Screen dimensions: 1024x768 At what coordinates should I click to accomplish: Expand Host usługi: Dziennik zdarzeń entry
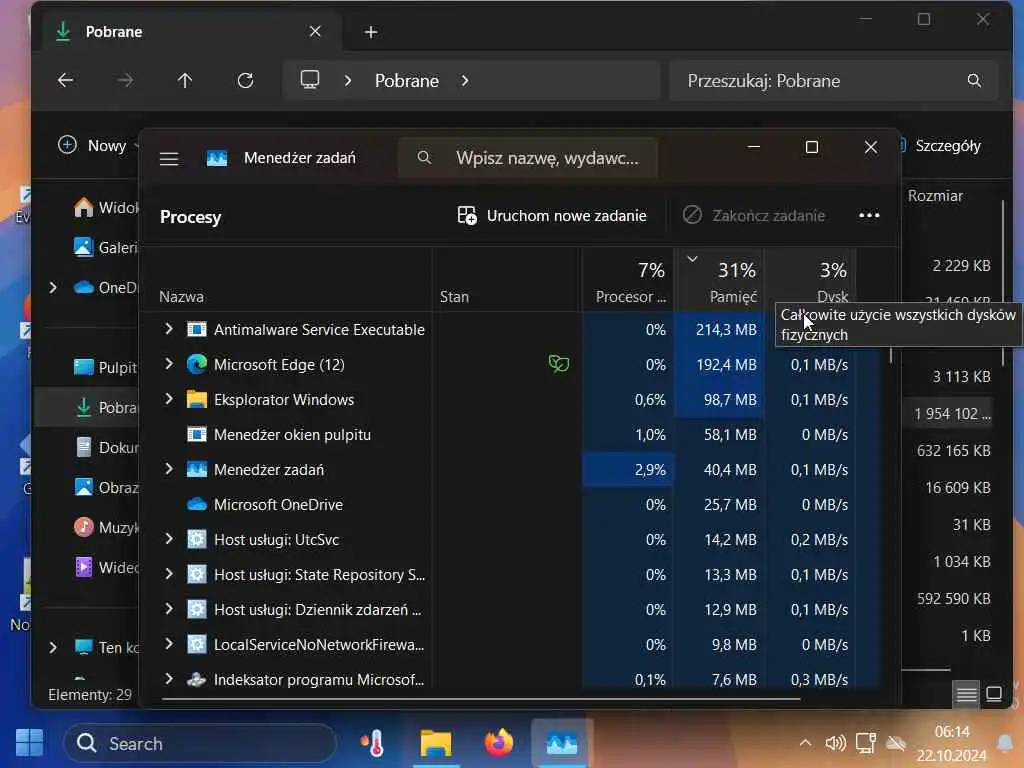point(169,609)
